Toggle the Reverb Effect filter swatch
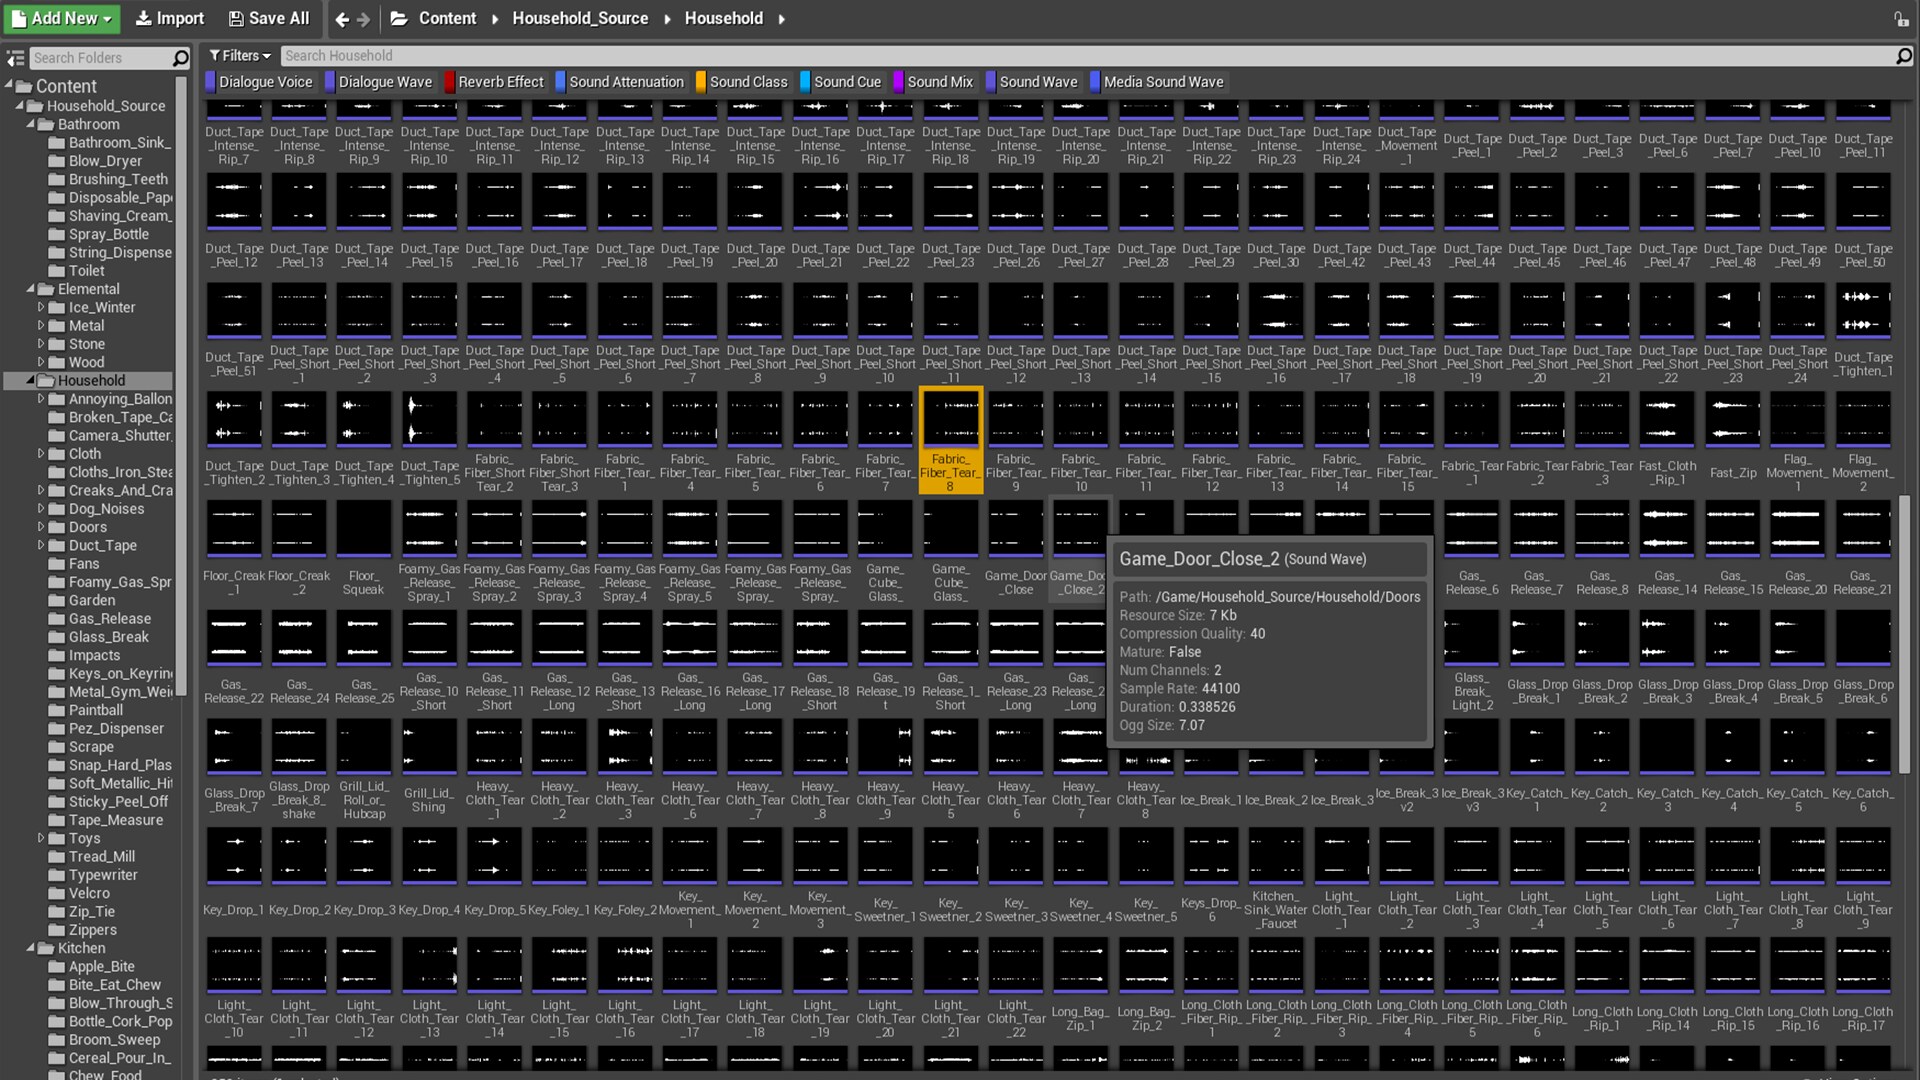The width and height of the screenshot is (1920, 1080). point(450,82)
